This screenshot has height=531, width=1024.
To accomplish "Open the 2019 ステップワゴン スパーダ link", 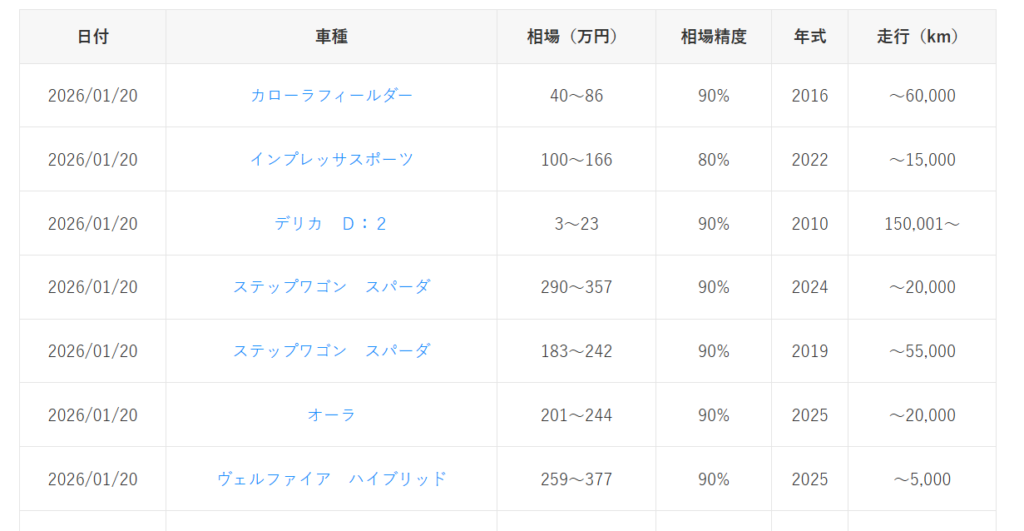I will [331, 352].
